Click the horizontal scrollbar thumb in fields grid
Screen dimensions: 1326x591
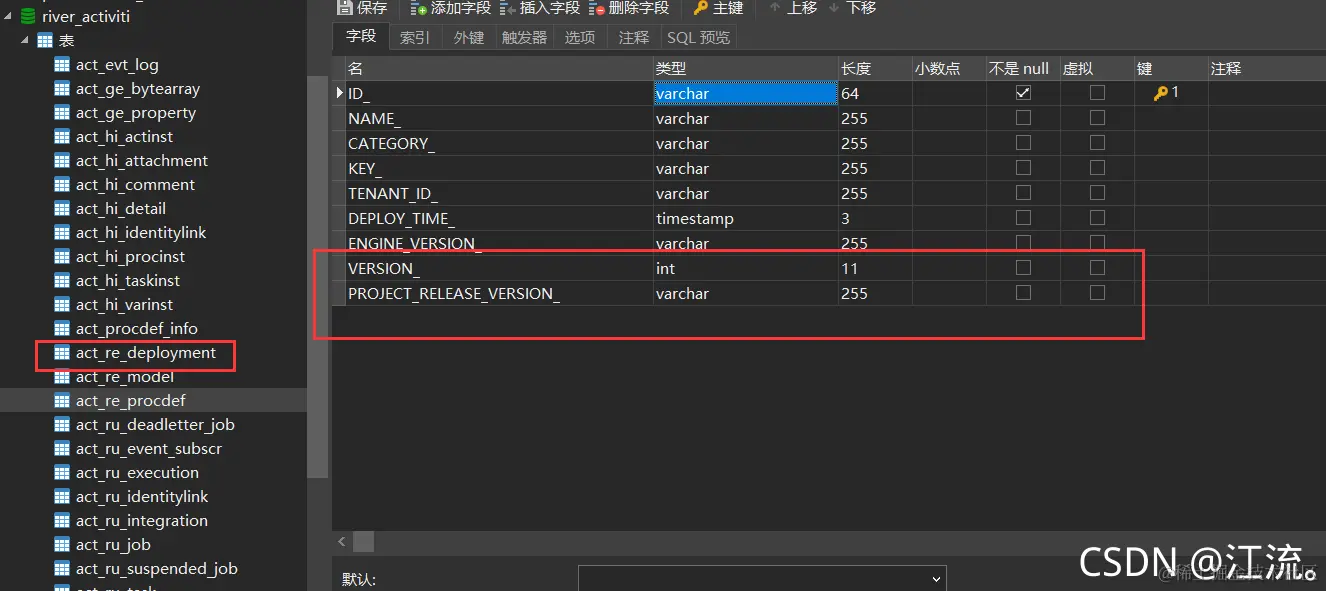(364, 541)
